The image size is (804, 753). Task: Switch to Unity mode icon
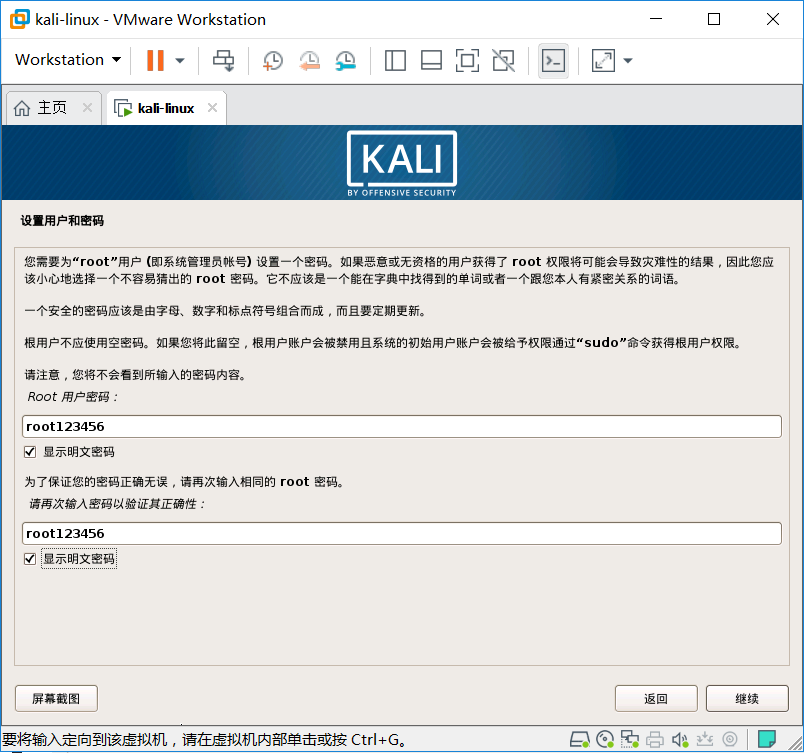coord(504,60)
